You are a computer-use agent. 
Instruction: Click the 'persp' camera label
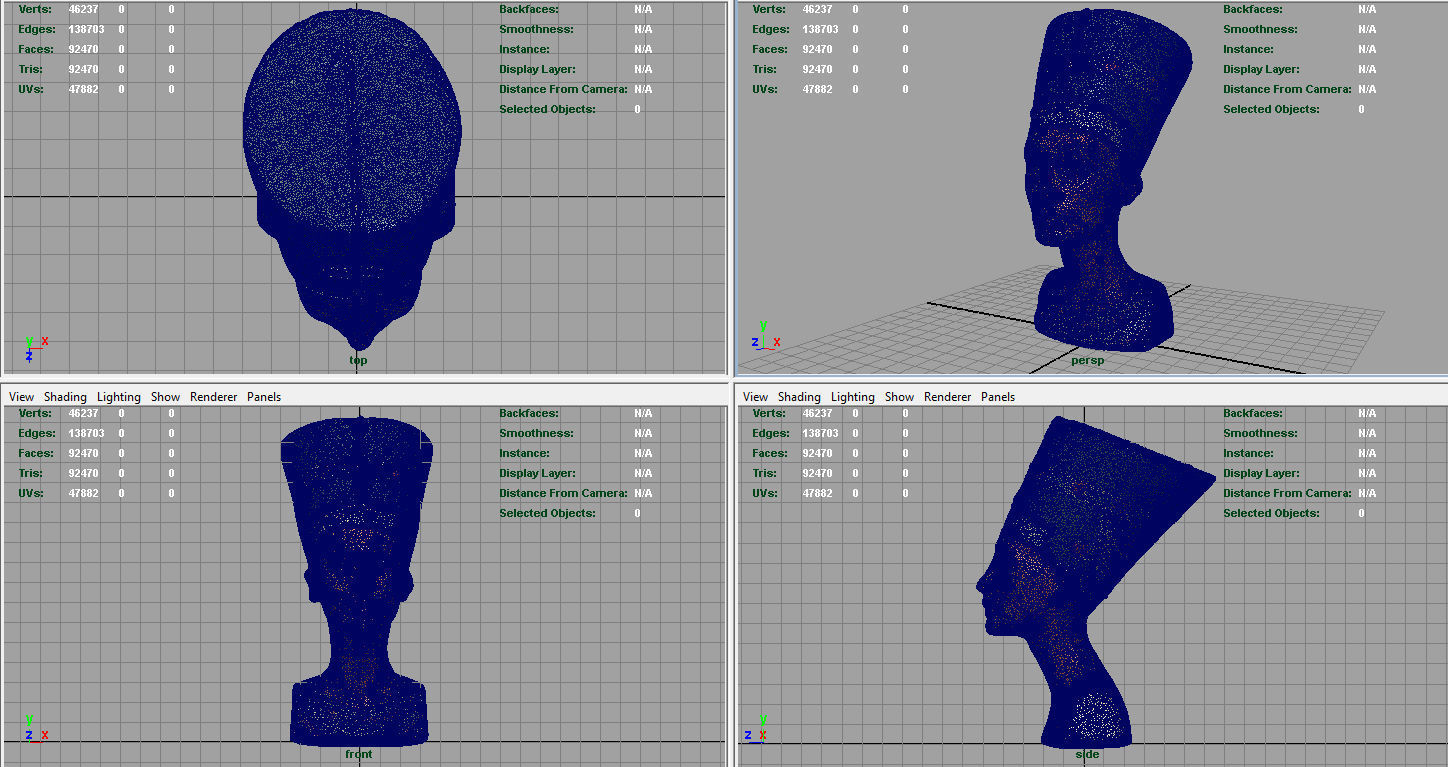point(1087,360)
